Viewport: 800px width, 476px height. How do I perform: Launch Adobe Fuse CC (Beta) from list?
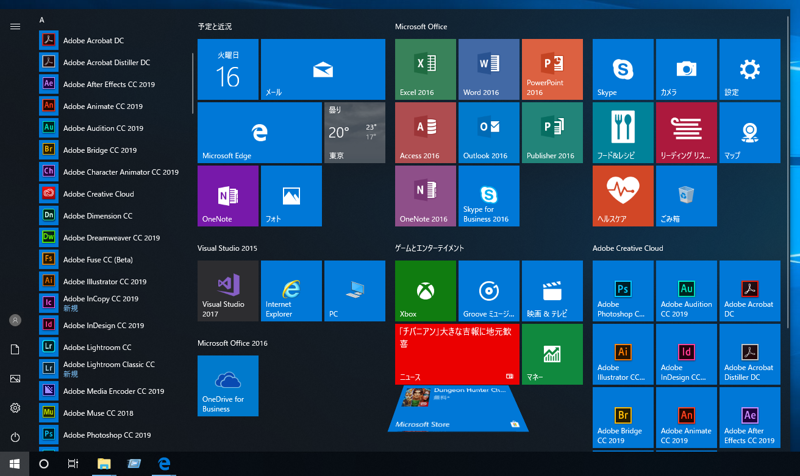click(113, 260)
